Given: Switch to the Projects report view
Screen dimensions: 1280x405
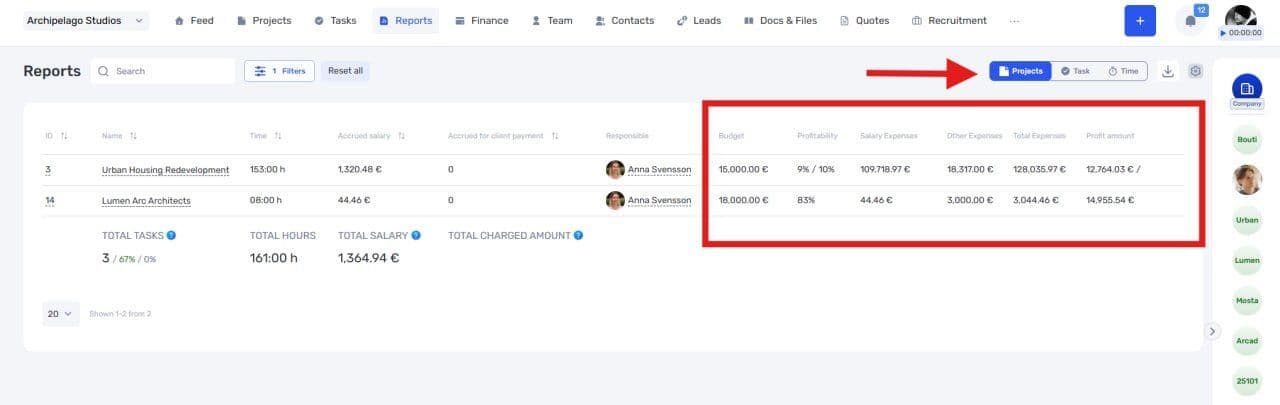Looking at the screenshot, I should (x=1020, y=71).
